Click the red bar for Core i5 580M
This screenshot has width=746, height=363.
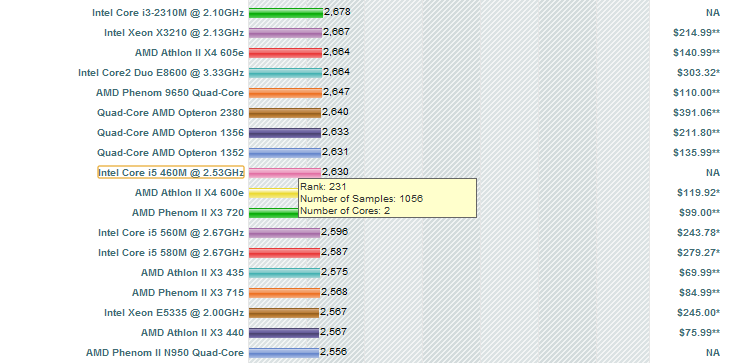point(285,253)
